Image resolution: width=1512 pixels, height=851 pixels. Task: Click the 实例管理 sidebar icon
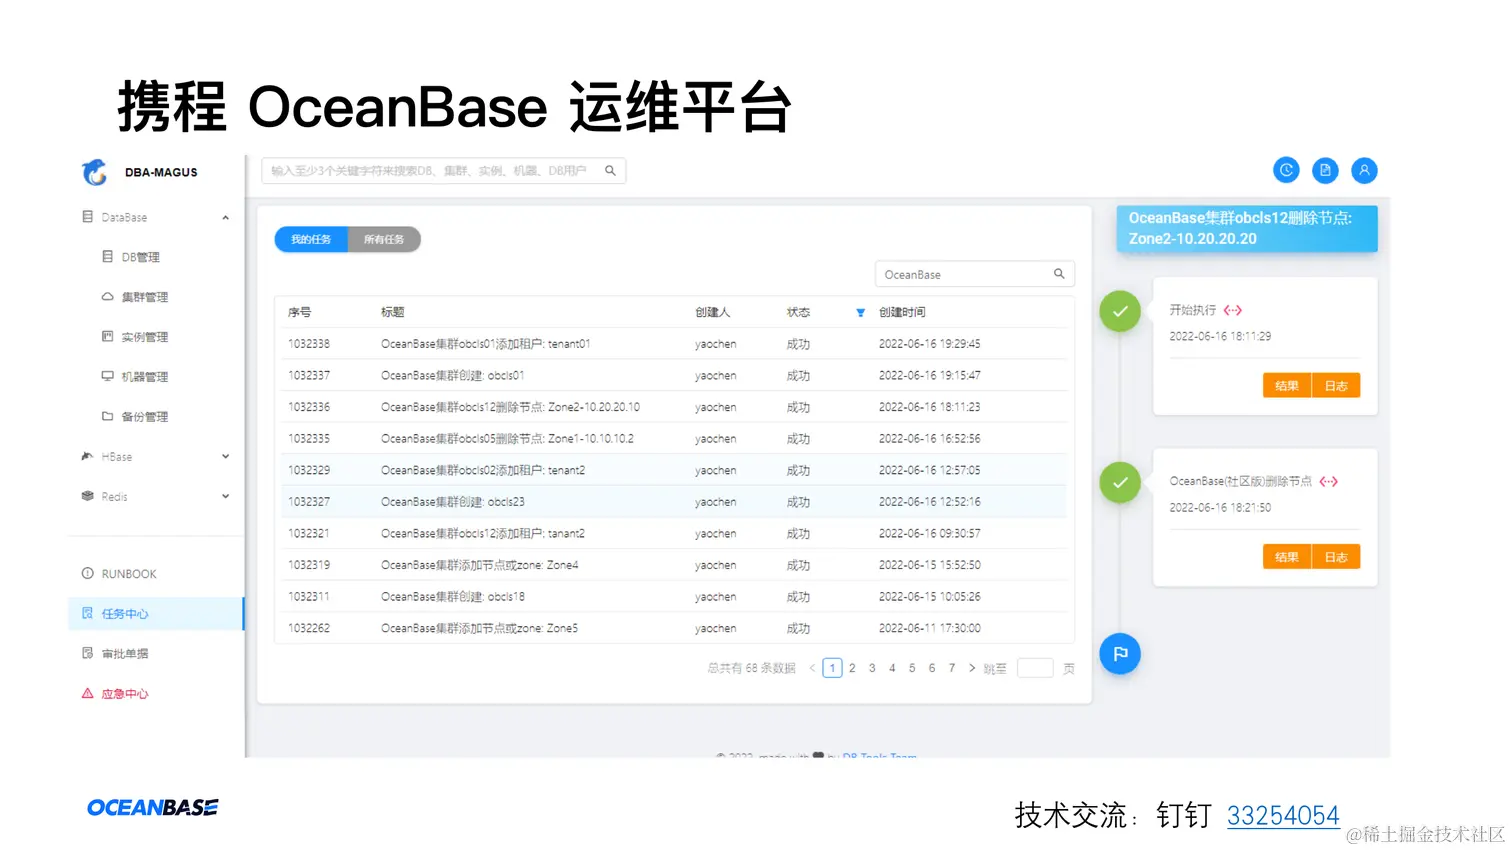pyautogui.click(x=108, y=337)
